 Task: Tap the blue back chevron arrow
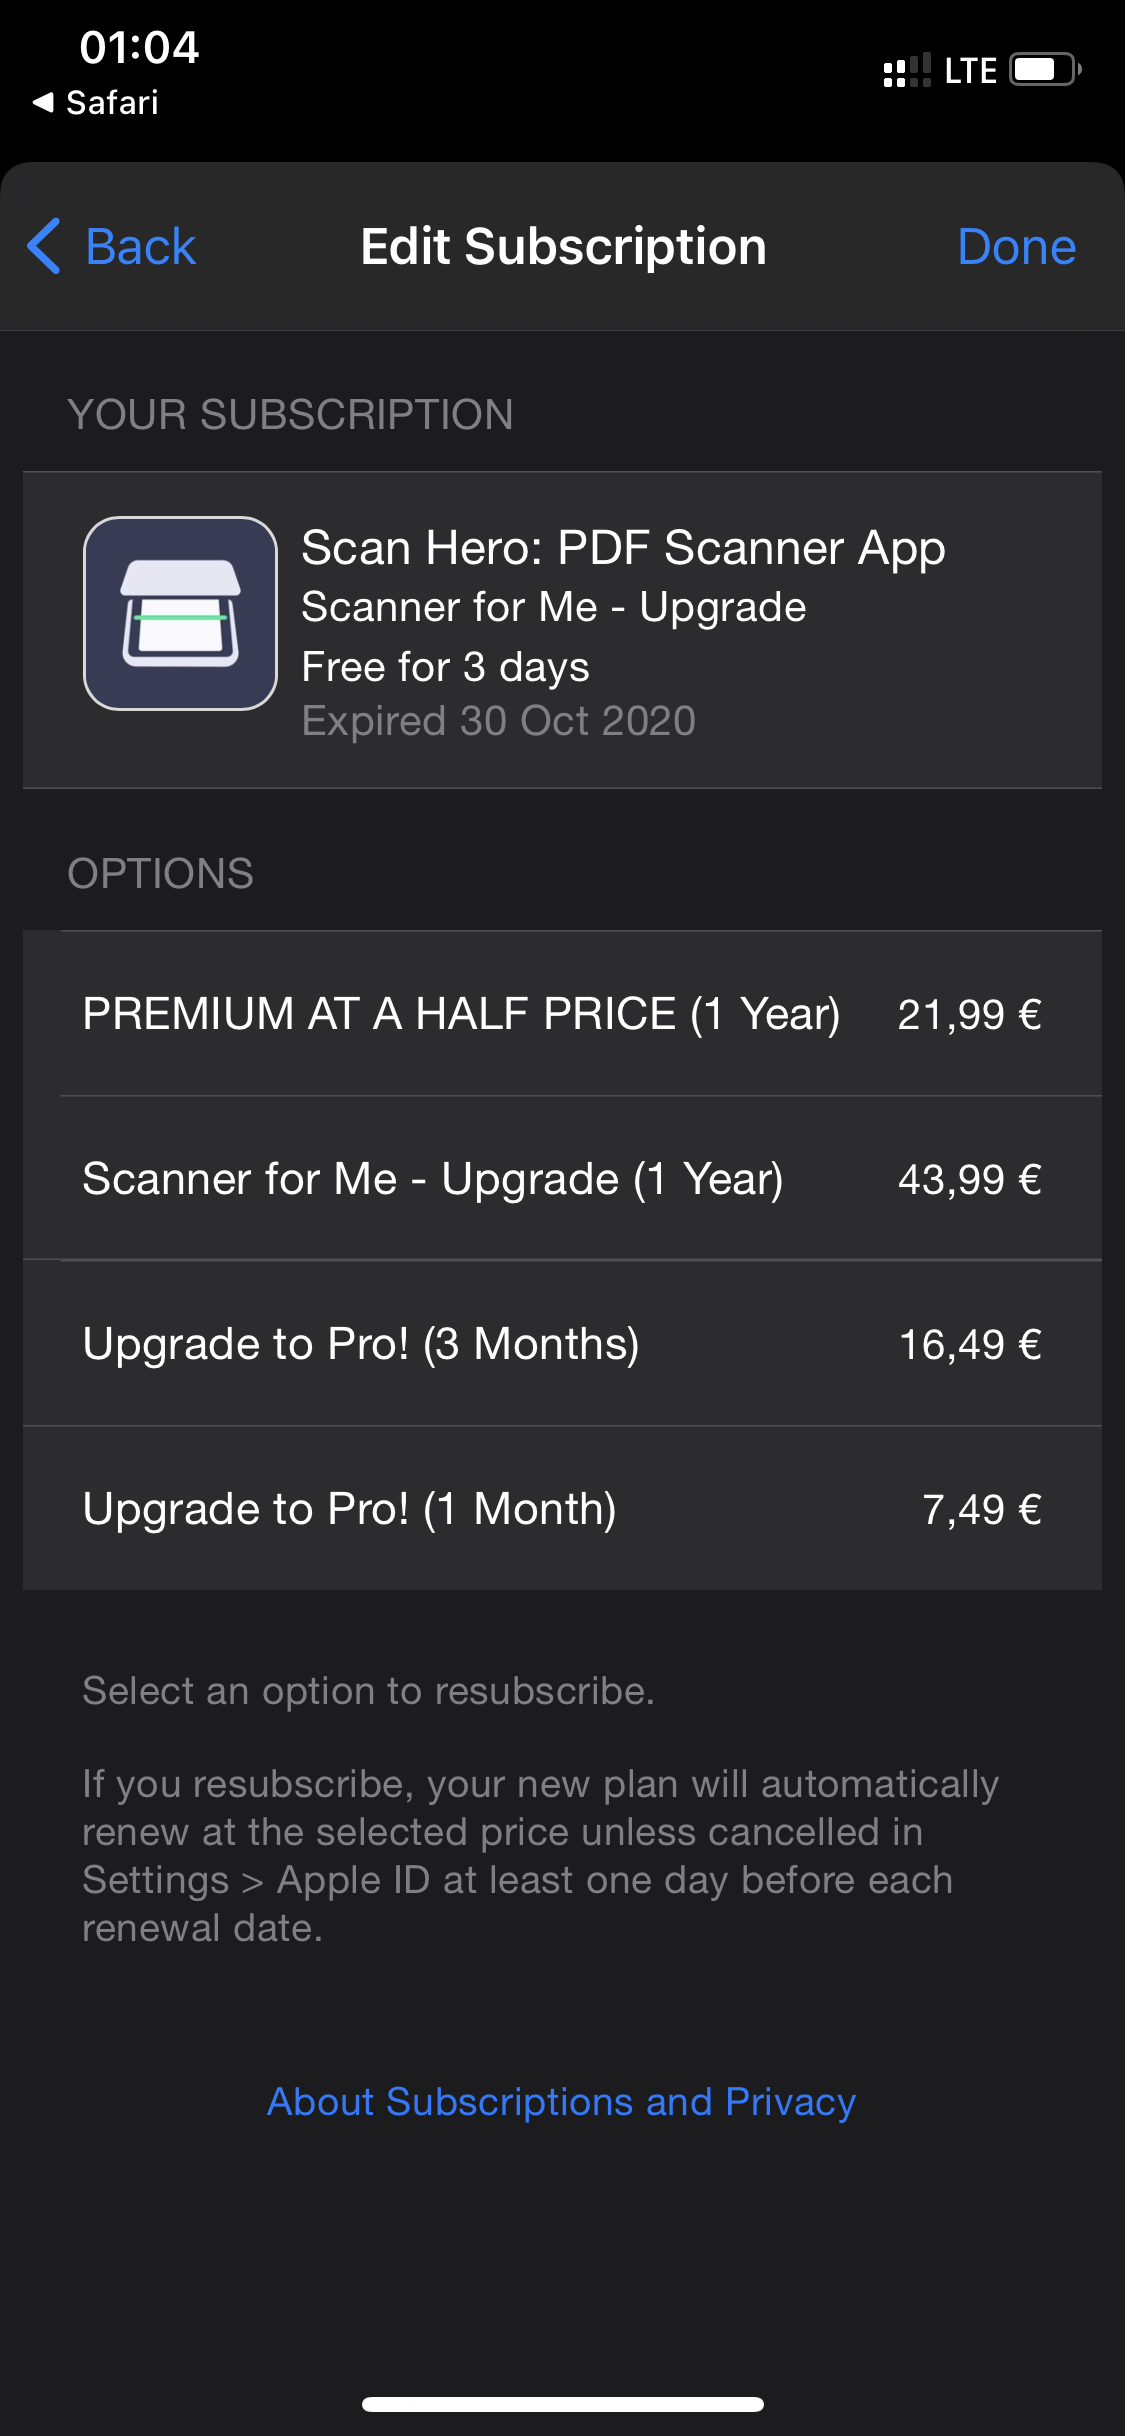coord(44,246)
